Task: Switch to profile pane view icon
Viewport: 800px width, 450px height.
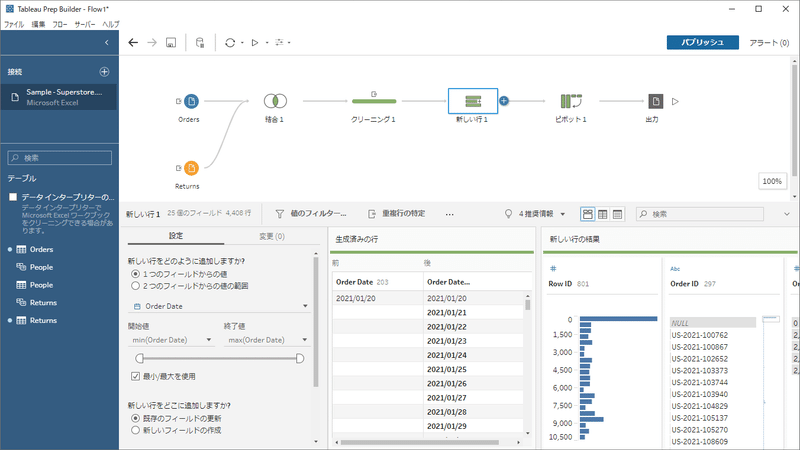Action: point(588,214)
